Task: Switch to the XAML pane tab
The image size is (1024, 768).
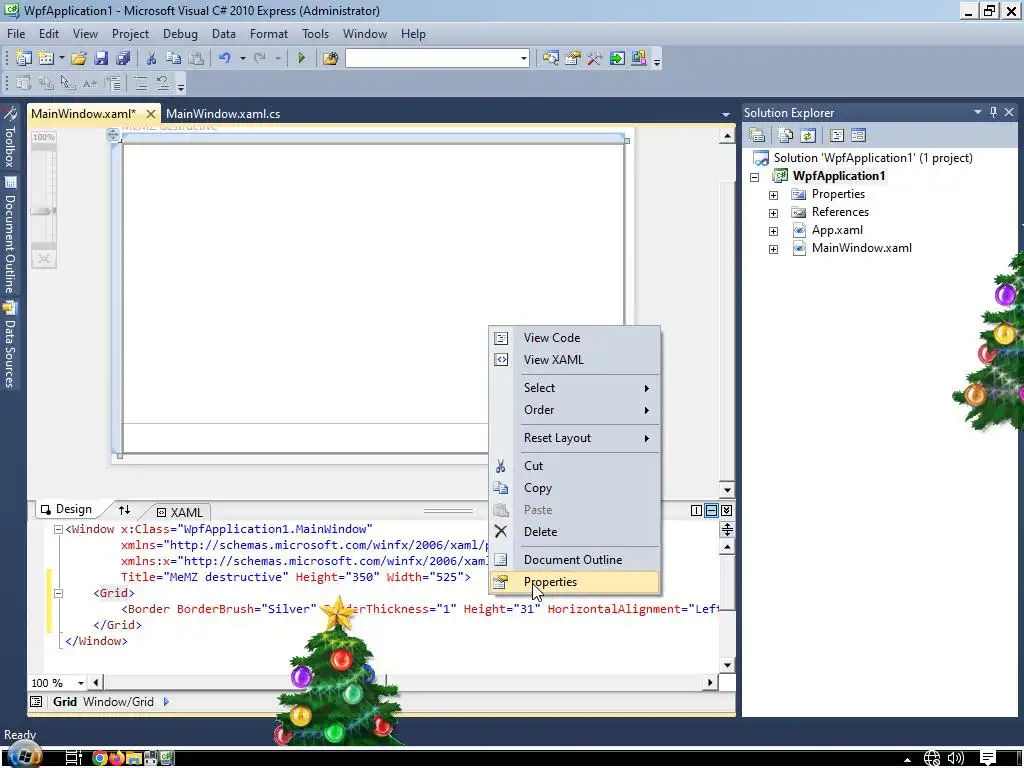Action: click(x=180, y=513)
